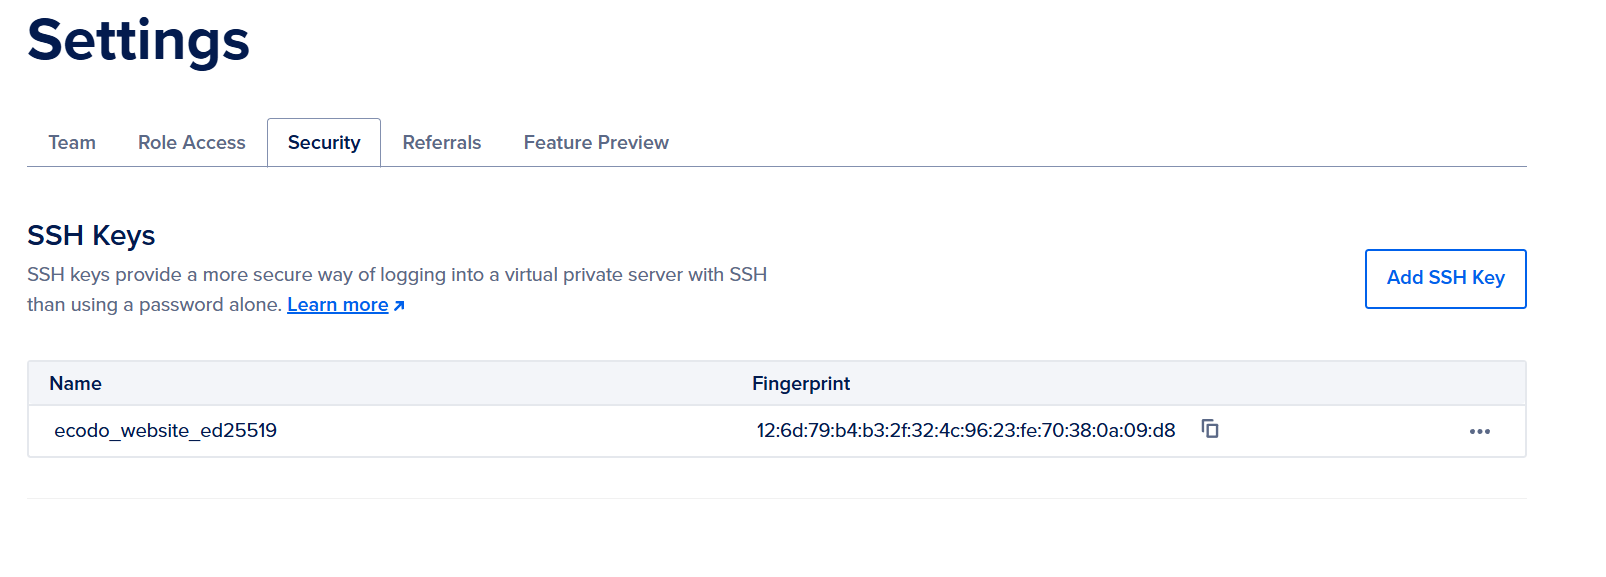
Task: Switch to the Team tab
Action: [x=72, y=143]
